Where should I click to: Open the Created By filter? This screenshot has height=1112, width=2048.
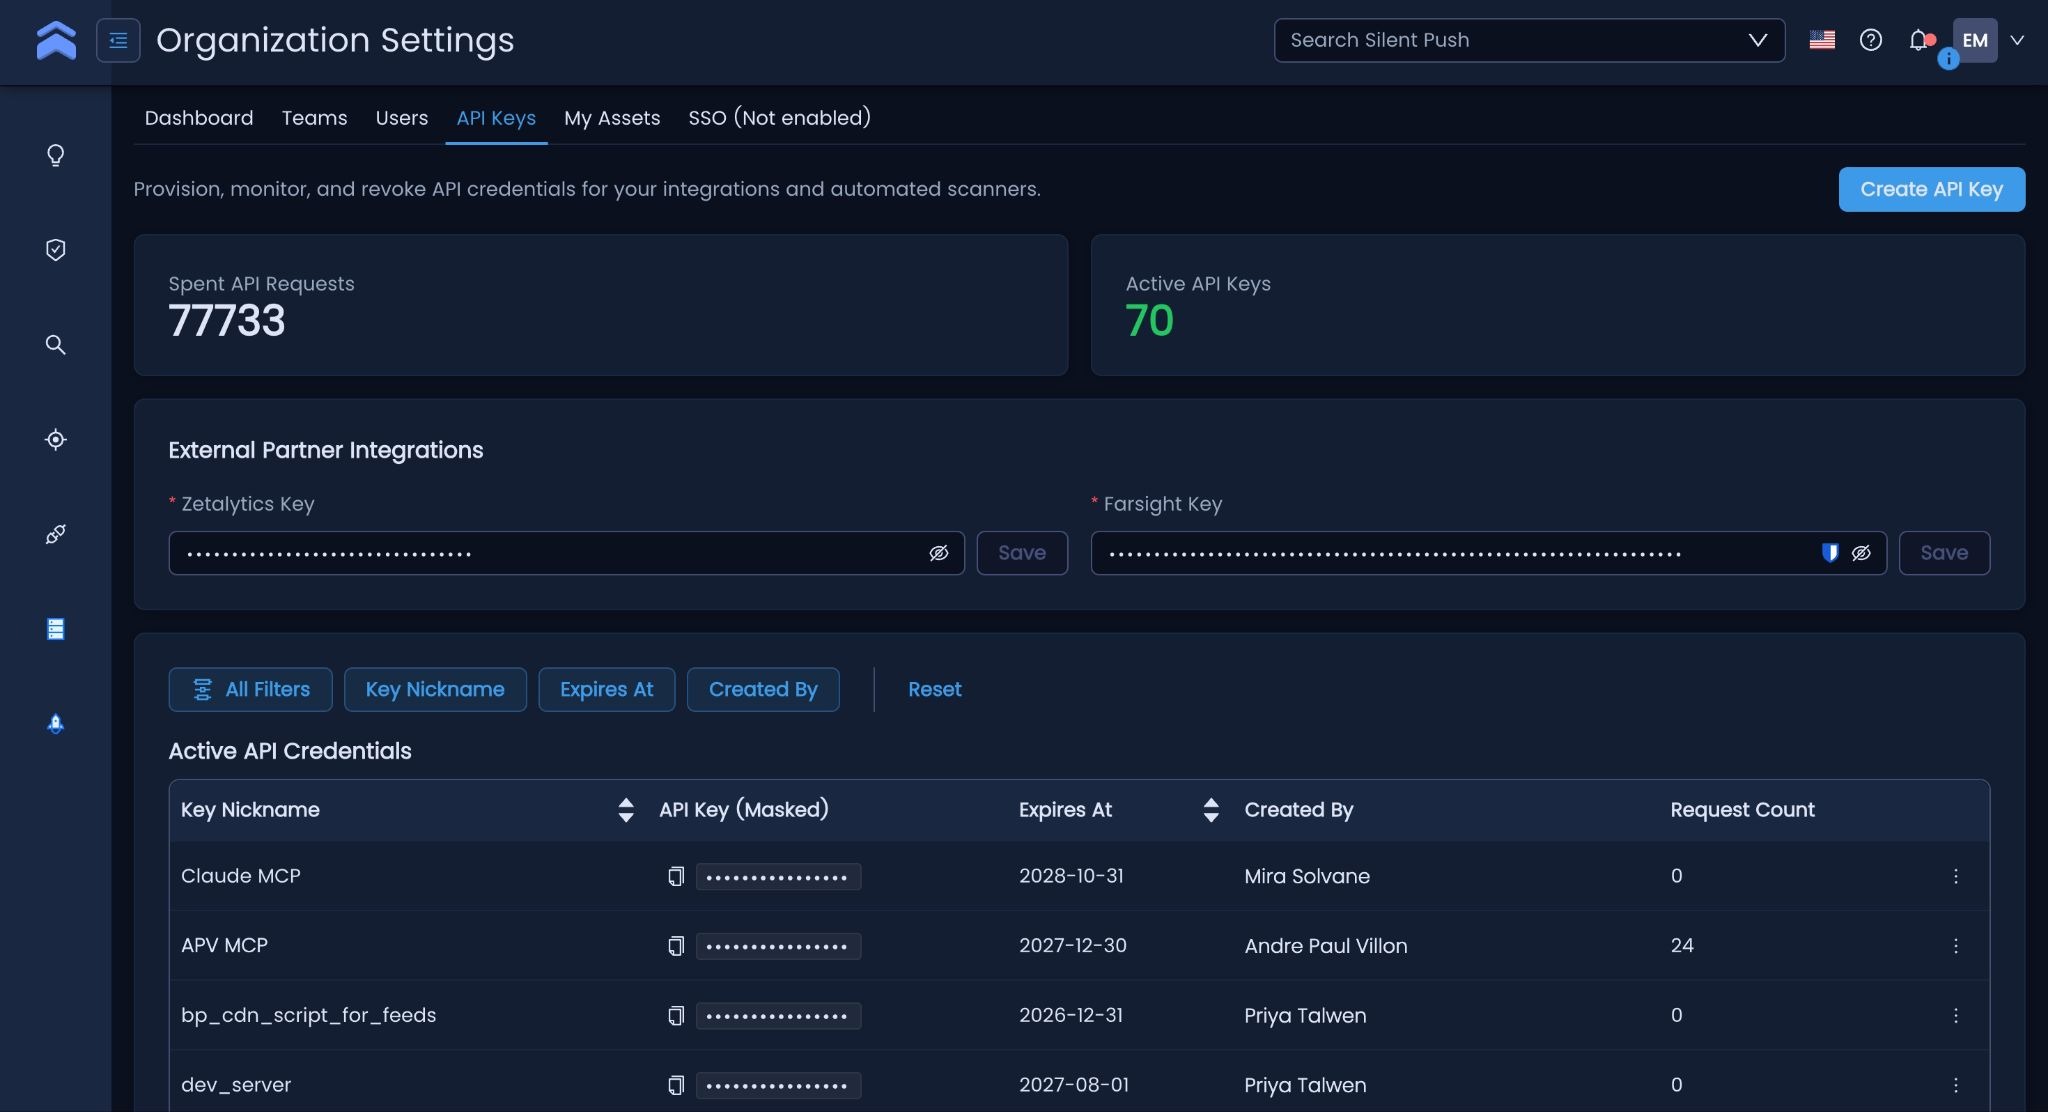coord(763,690)
